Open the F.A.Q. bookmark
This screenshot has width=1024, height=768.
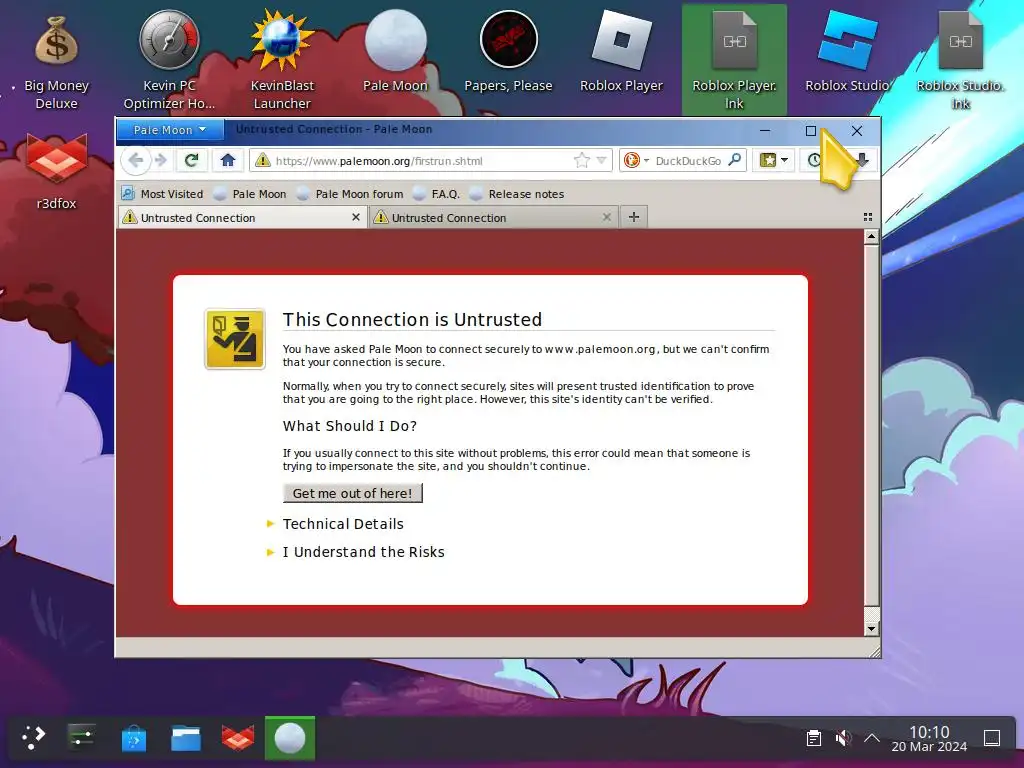[437, 194]
